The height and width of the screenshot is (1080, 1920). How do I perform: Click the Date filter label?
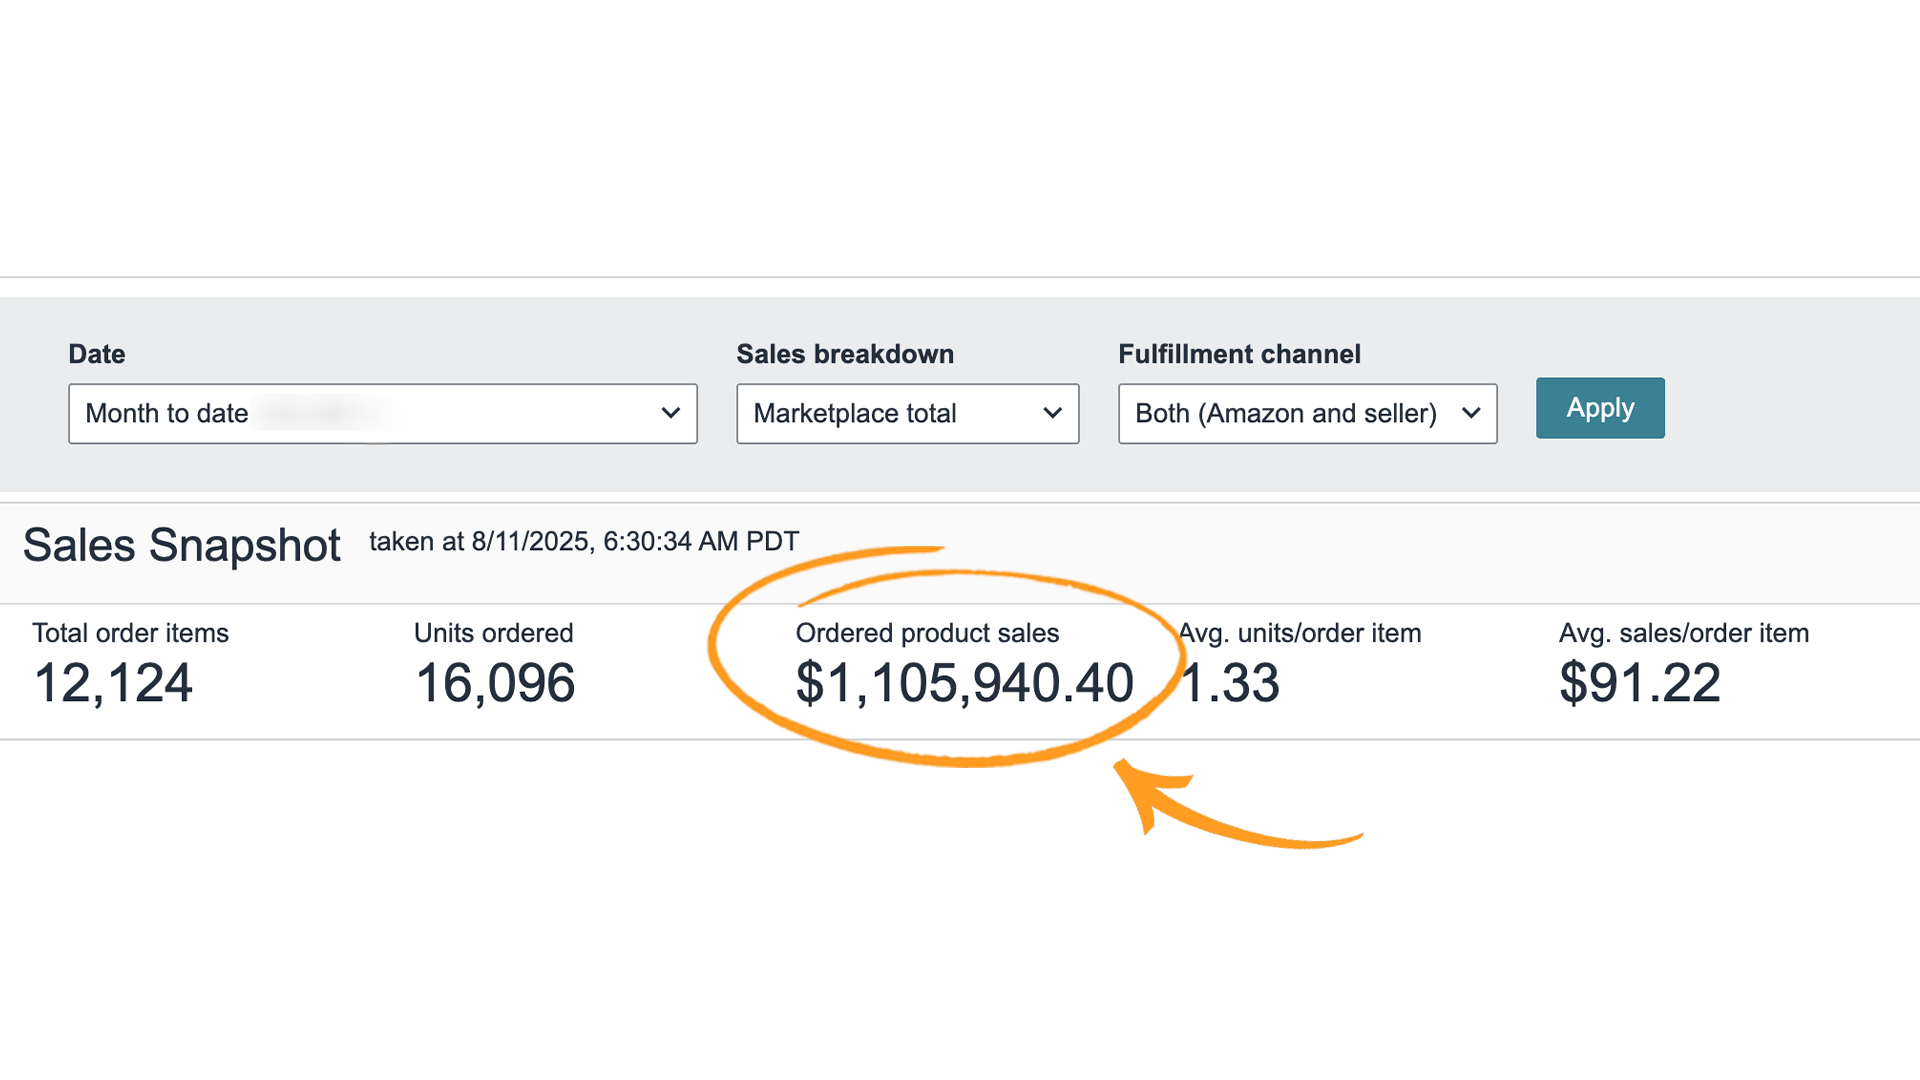tap(97, 354)
